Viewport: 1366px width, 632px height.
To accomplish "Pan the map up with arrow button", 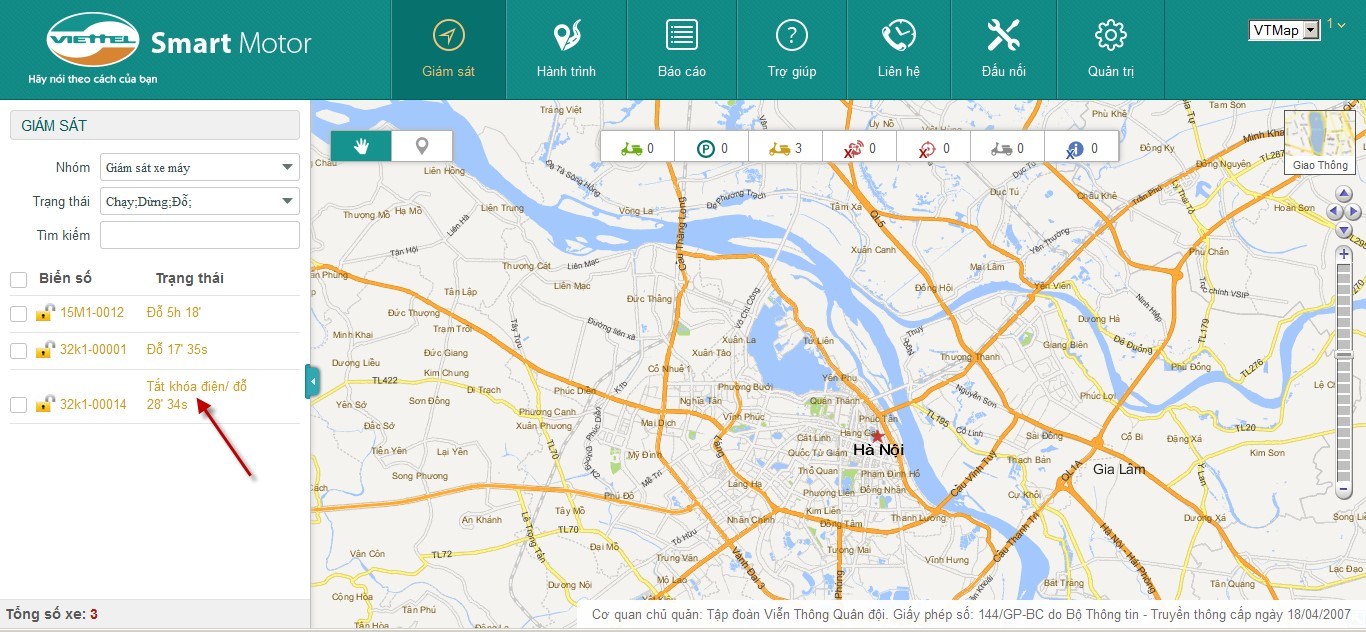I will point(1343,195).
